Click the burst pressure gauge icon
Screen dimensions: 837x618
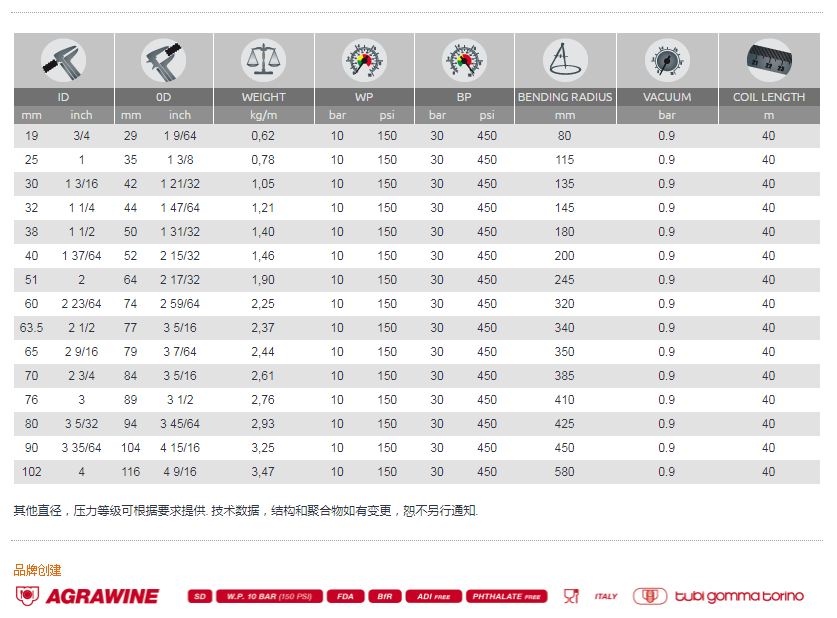[464, 60]
